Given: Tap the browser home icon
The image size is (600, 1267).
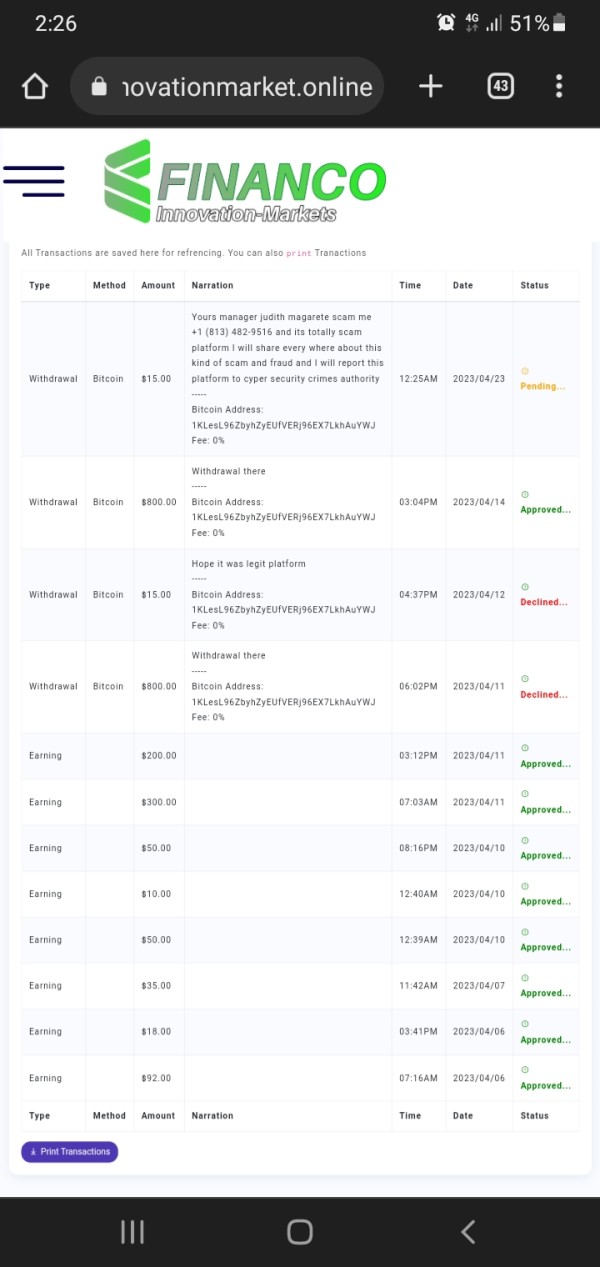Looking at the screenshot, I should pos(35,87).
